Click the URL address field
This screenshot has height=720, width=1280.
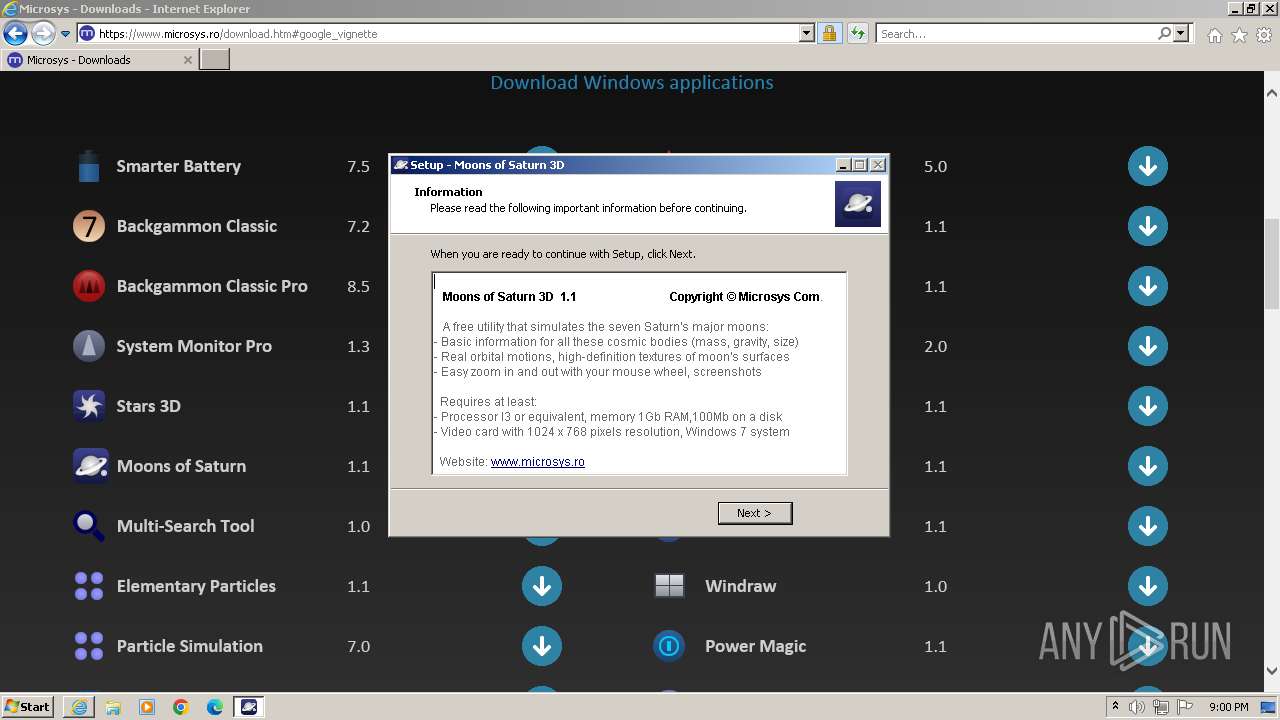(x=447, y=33)
